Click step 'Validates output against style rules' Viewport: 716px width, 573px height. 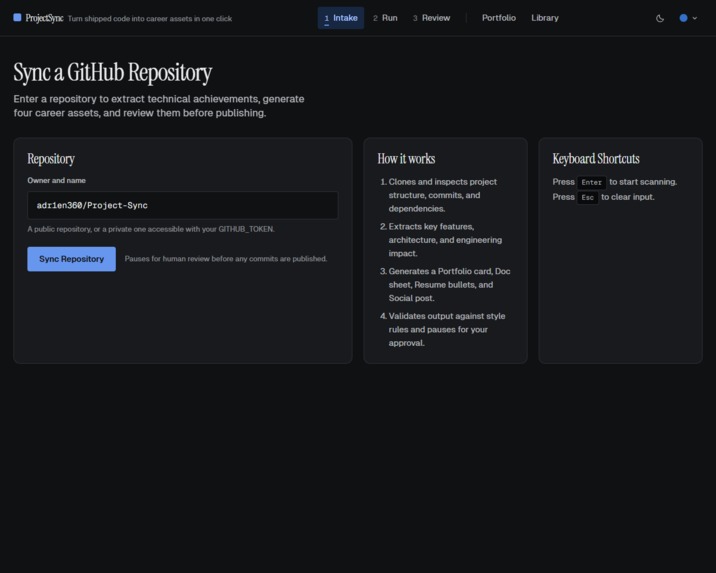pos(442,329)
